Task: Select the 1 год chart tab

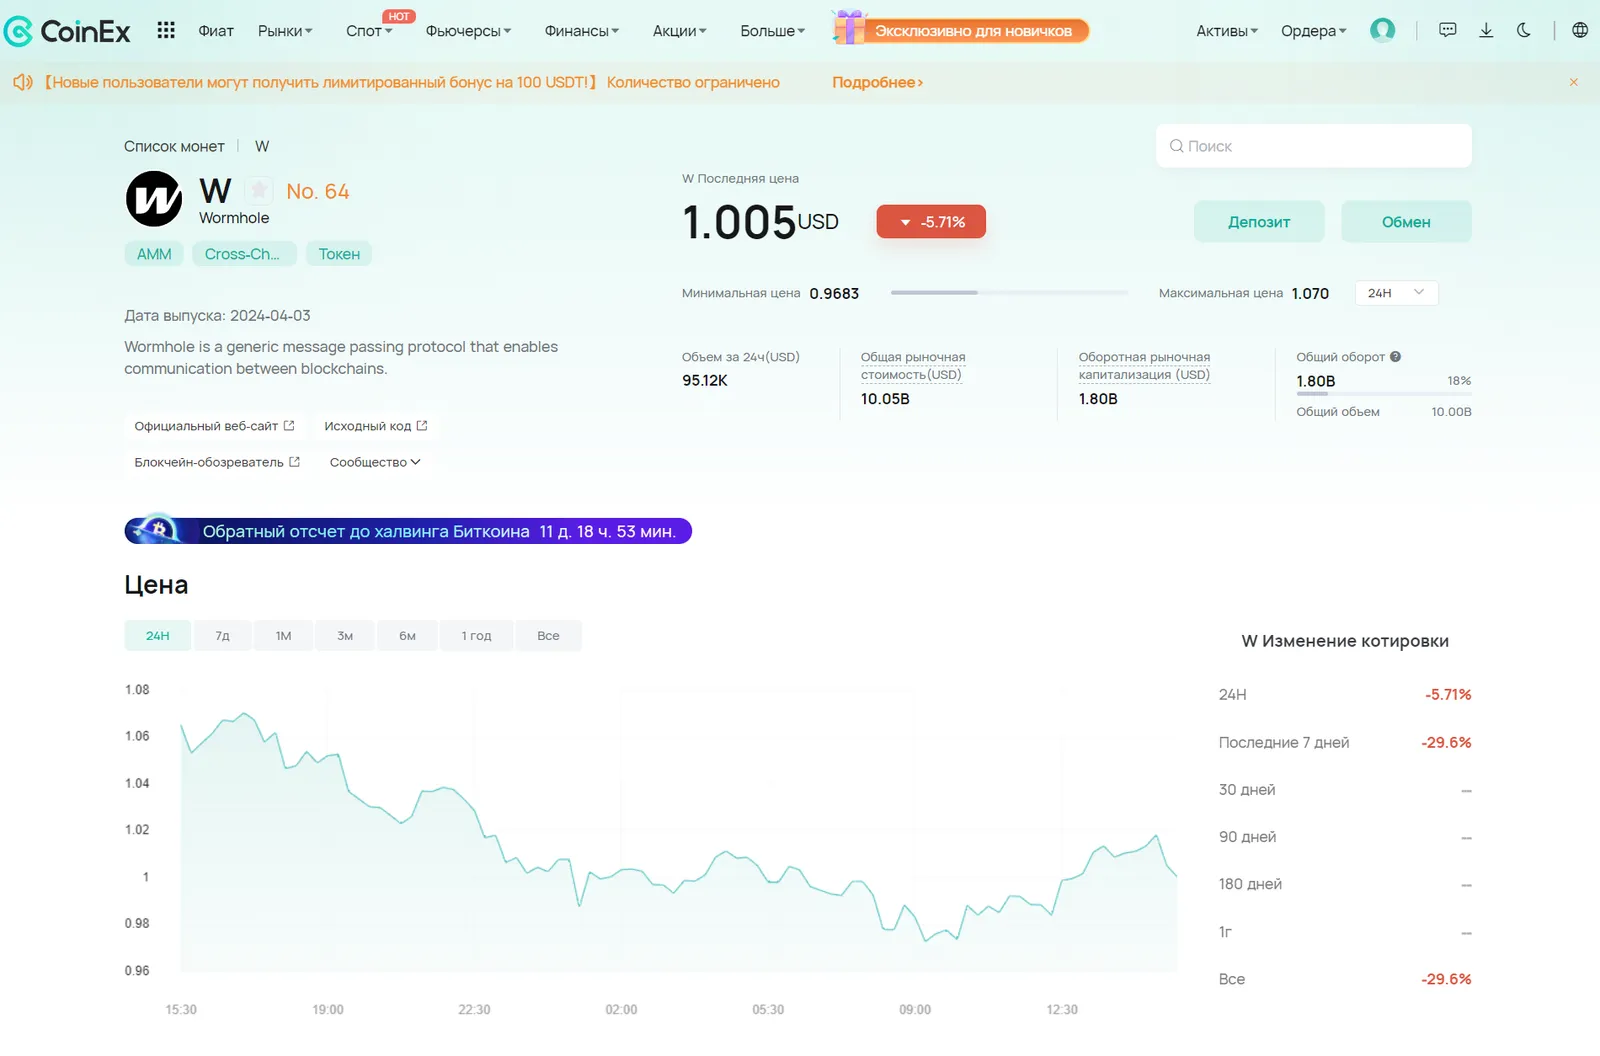Action: (x=476, y=635)
